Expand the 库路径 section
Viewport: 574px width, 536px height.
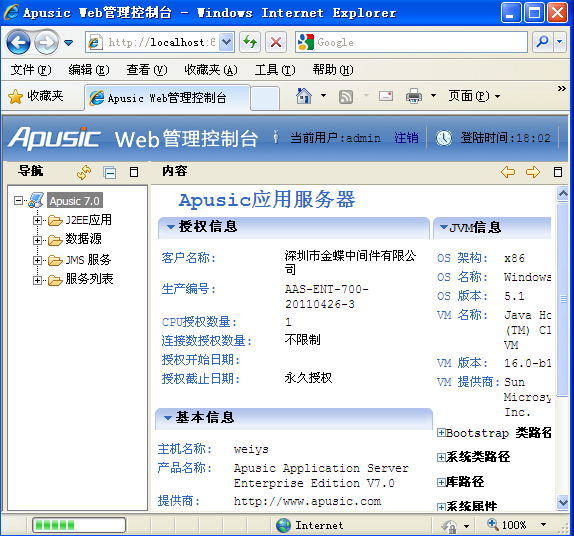[x=441, y=482]
